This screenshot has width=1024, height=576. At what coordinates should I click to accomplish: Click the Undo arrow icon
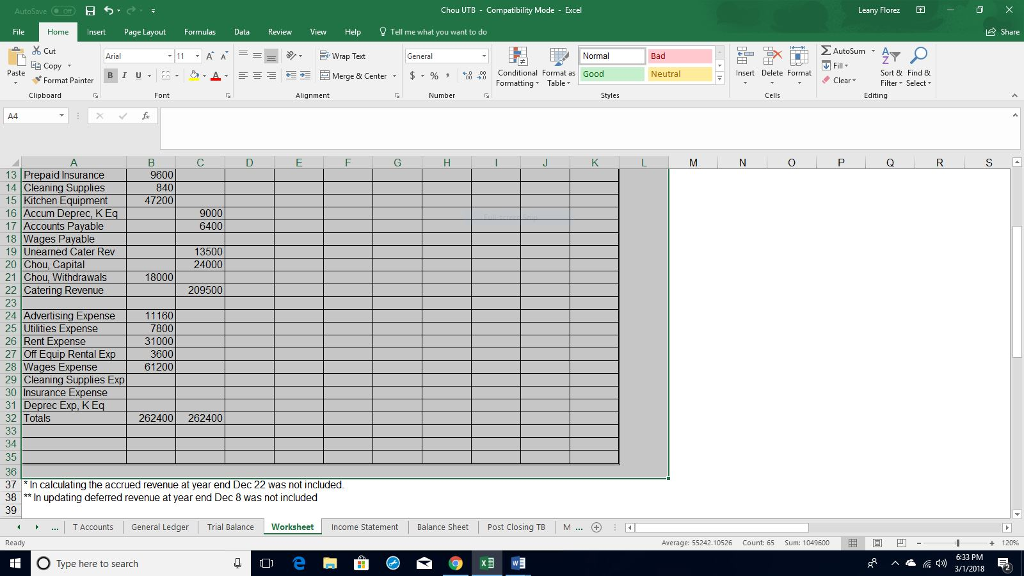click(x=108, y=10)
